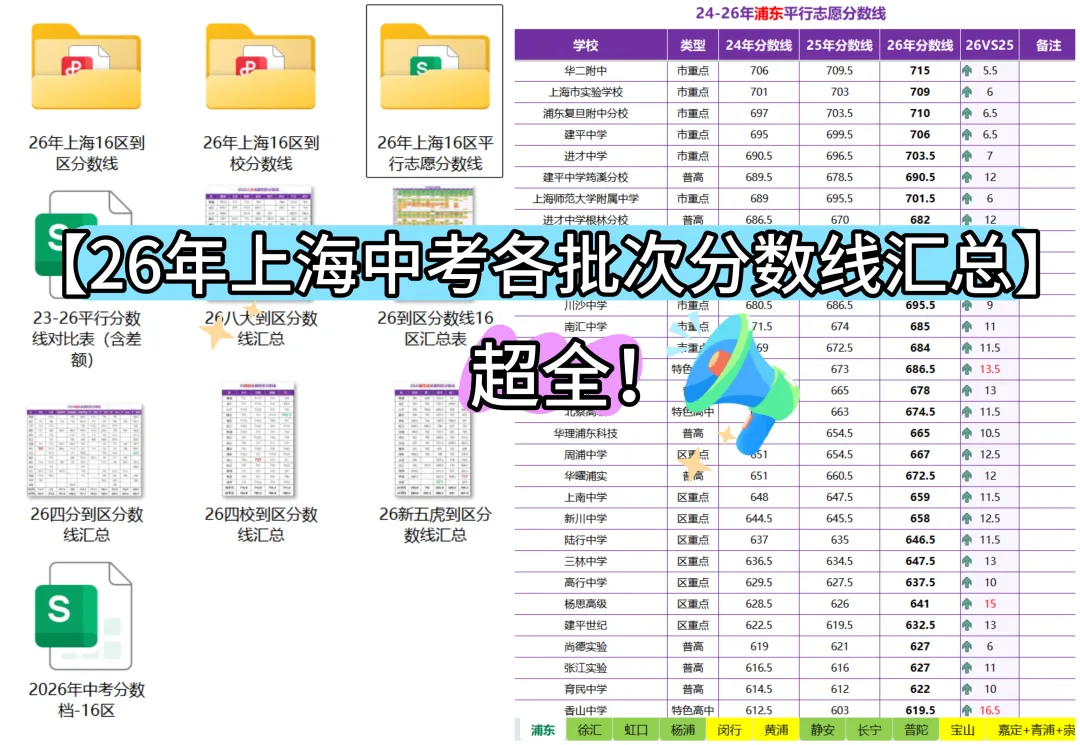Select the 进才中学 school cell
Viewport: 1080px width, 745px height.
click(x=590, y=156)
